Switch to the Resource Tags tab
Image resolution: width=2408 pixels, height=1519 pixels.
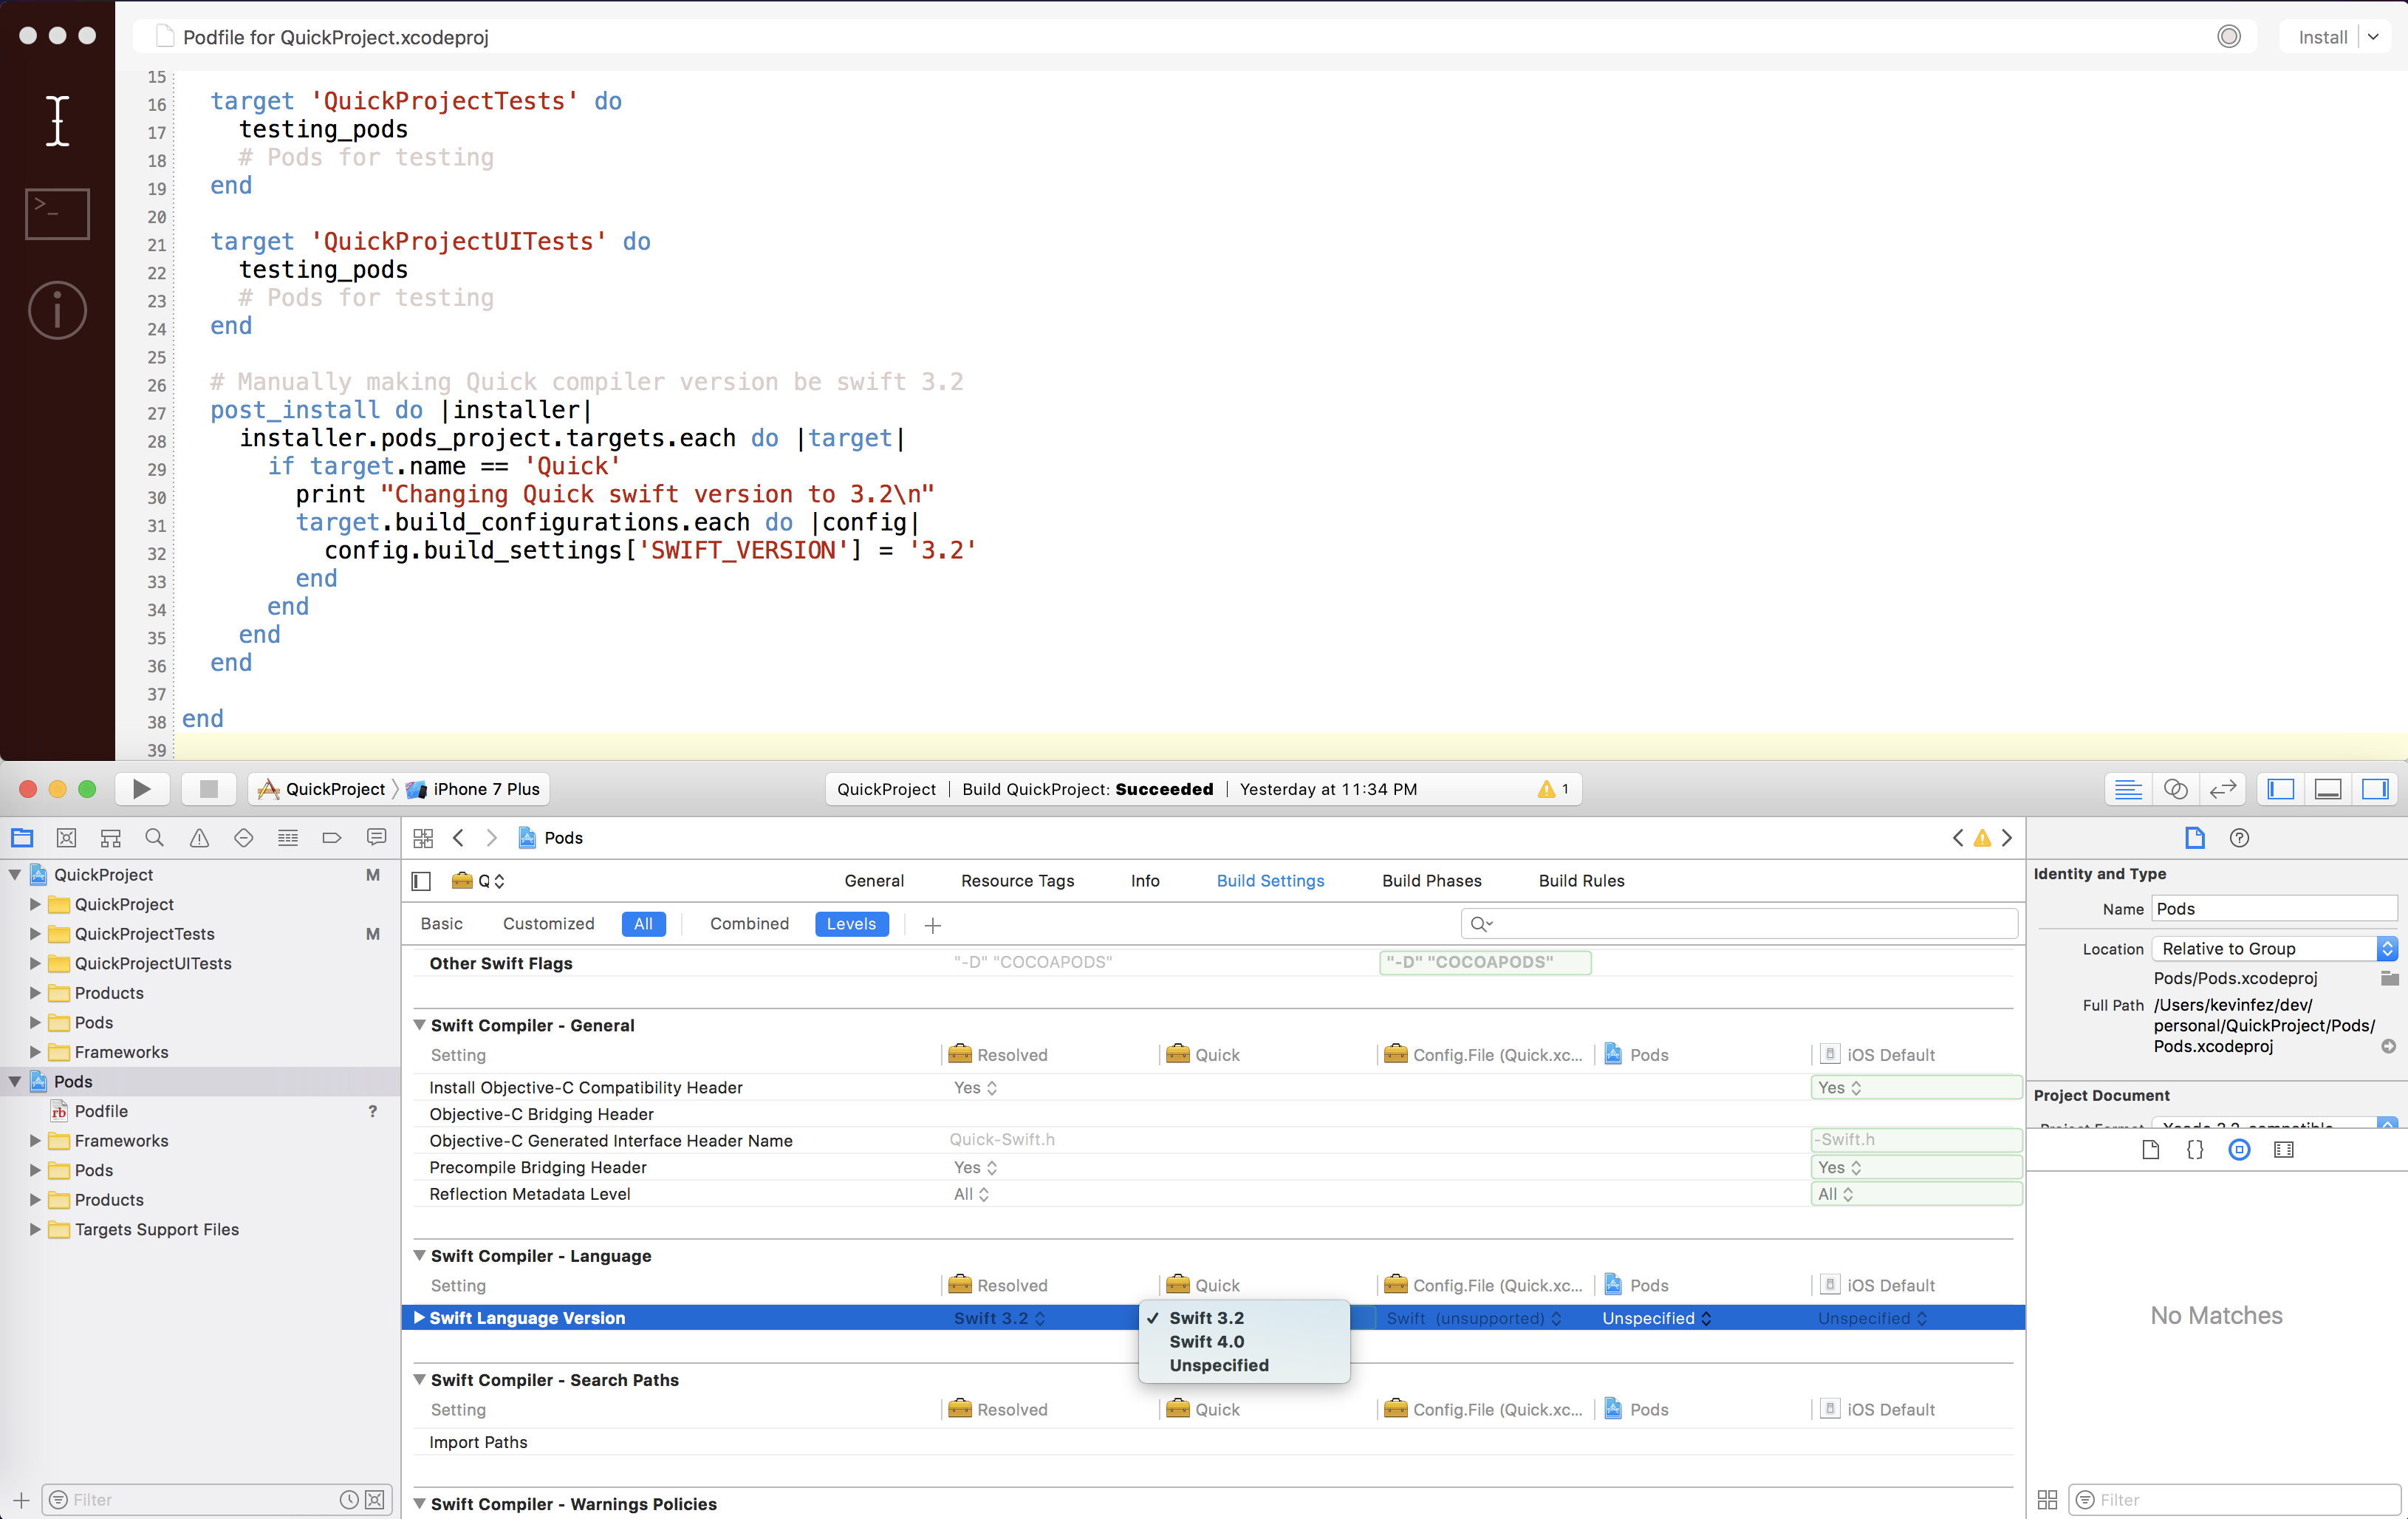tap(1017, 881)
